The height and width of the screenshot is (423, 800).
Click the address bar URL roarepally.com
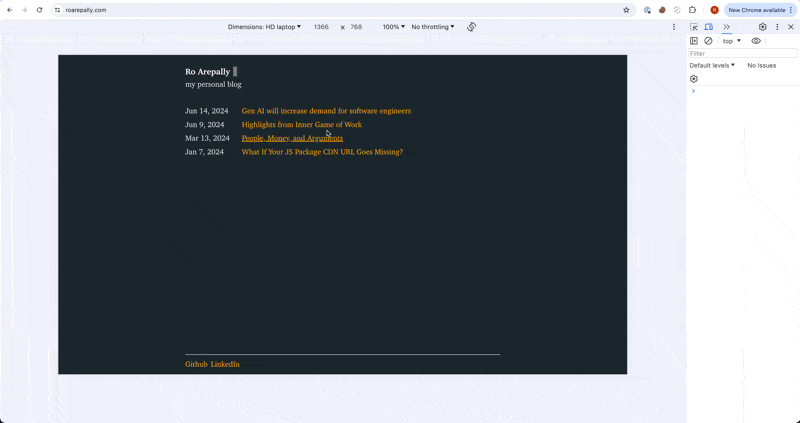coord(86,10)
